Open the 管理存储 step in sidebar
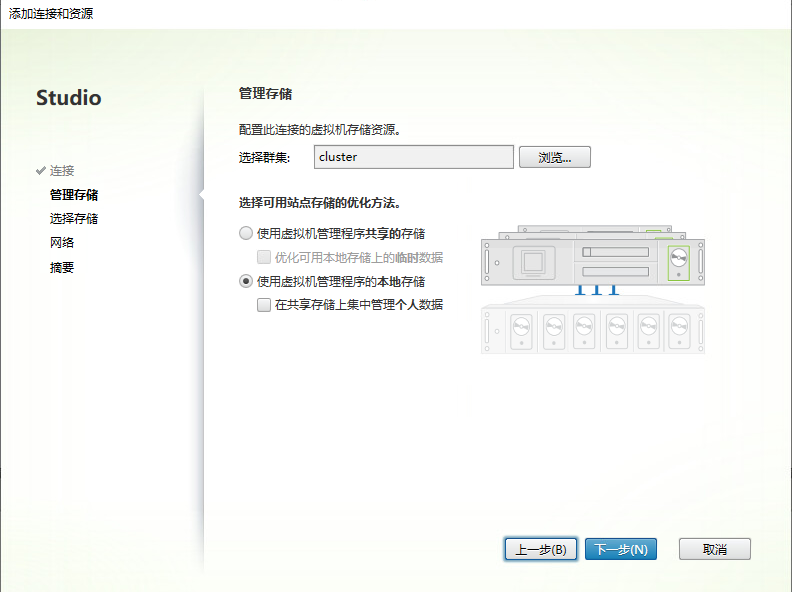 (74, 195)
